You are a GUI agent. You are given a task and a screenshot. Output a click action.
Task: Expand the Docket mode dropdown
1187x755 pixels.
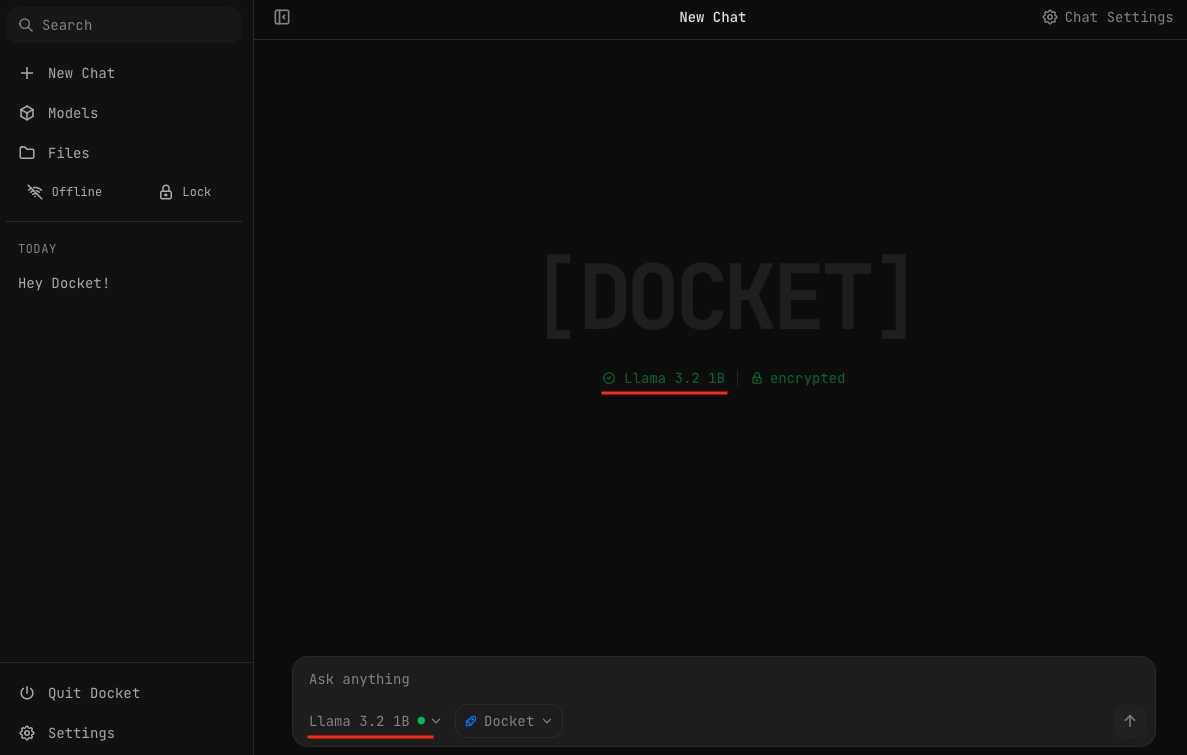pyautogui.click(x=509, y=721)
